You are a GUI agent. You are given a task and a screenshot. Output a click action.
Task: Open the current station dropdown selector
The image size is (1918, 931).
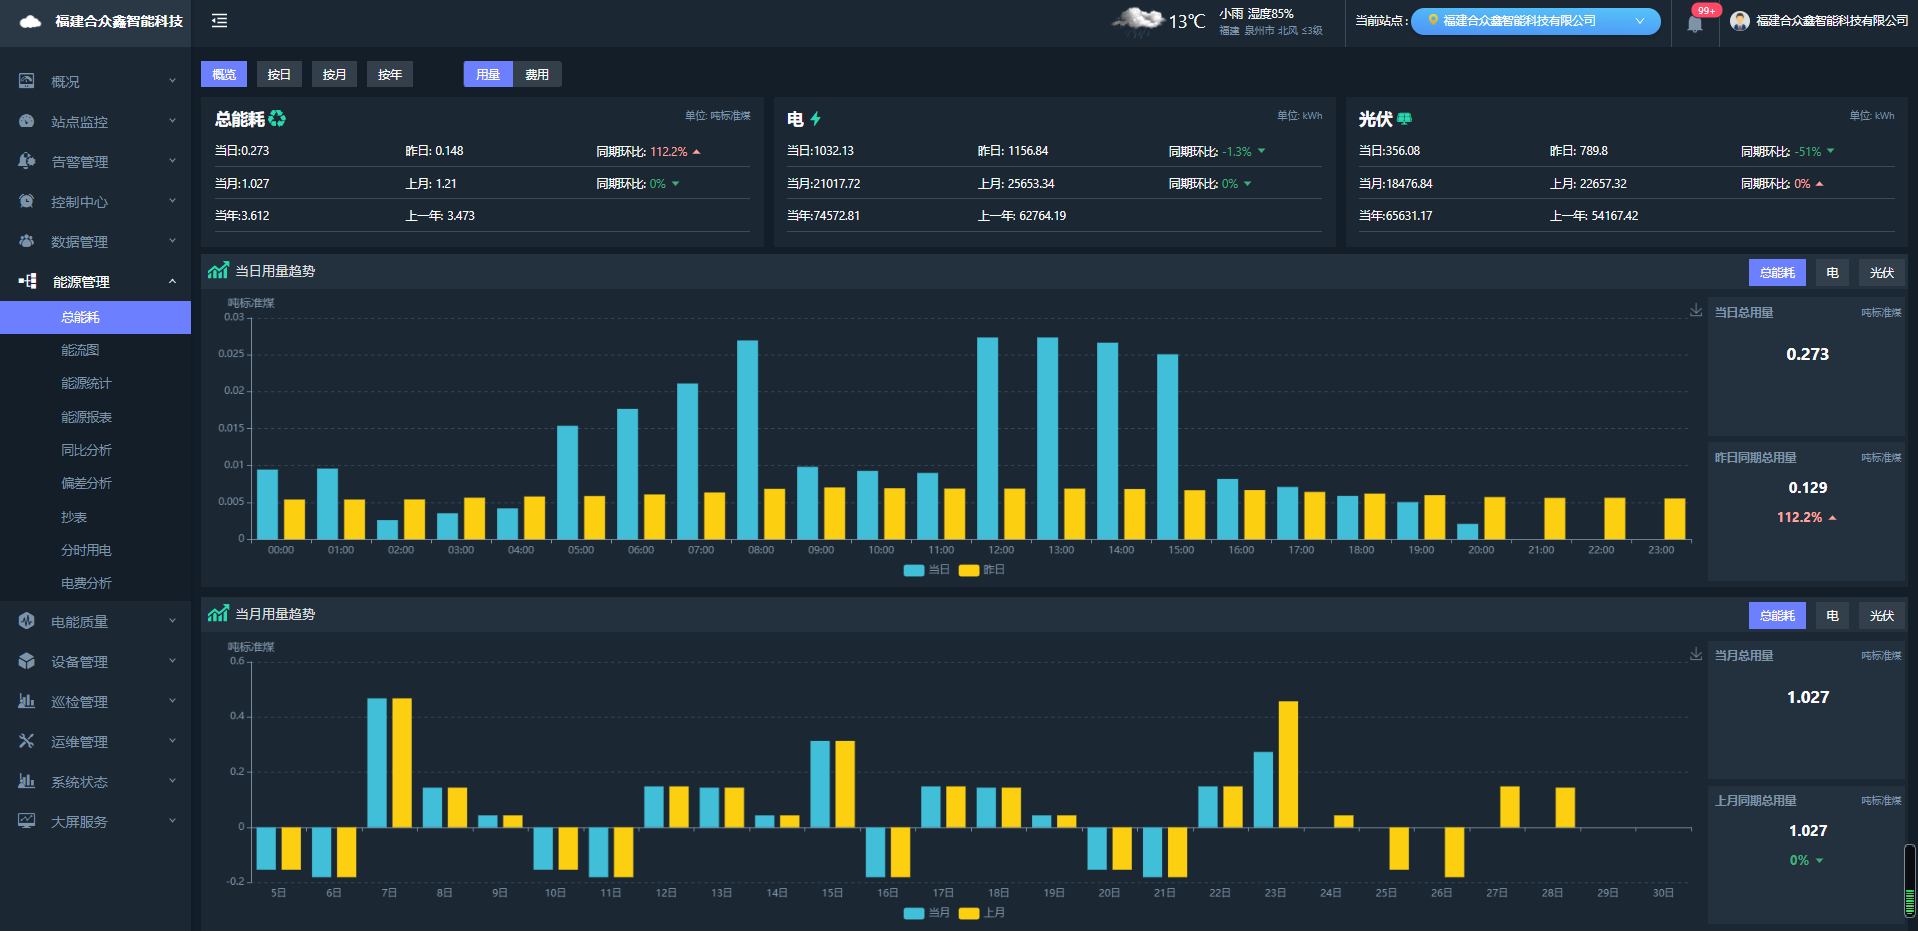pyautogui.click(x=1534, y=21)
